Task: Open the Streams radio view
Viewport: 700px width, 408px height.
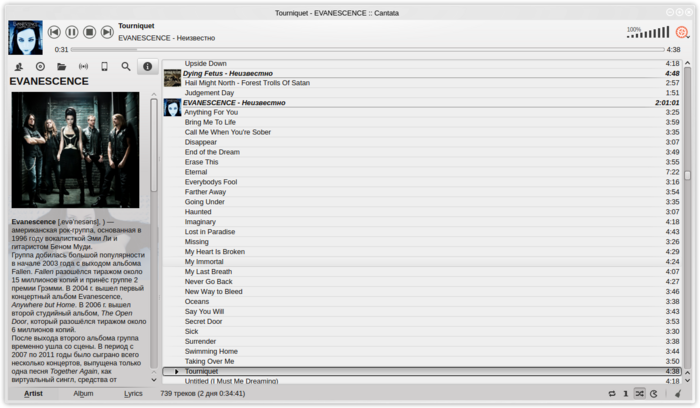Action: [83, 67]
